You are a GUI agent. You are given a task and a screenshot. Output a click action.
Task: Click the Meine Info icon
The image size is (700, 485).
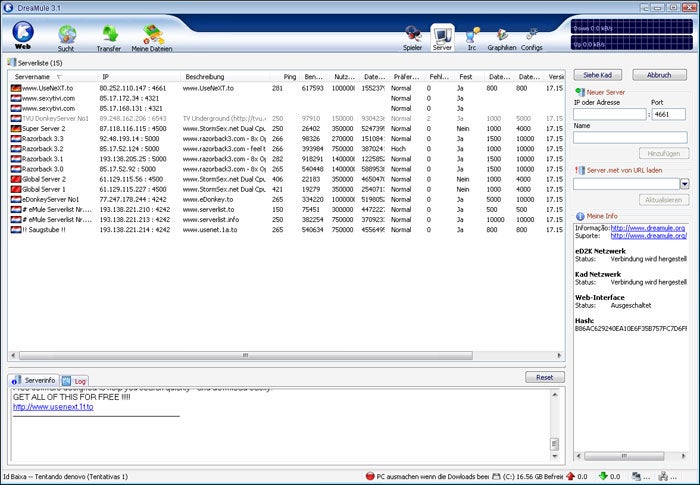click(x=580, y=216)
